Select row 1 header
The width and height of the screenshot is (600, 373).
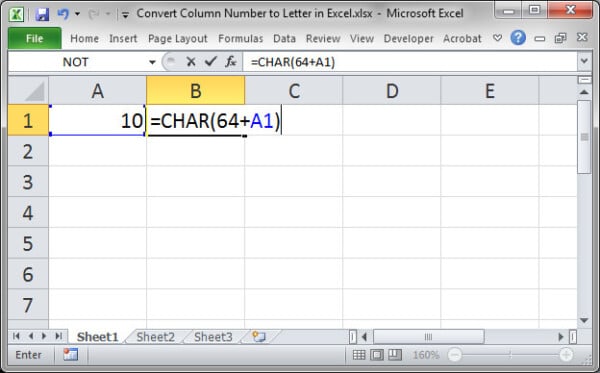coord(28,120)
